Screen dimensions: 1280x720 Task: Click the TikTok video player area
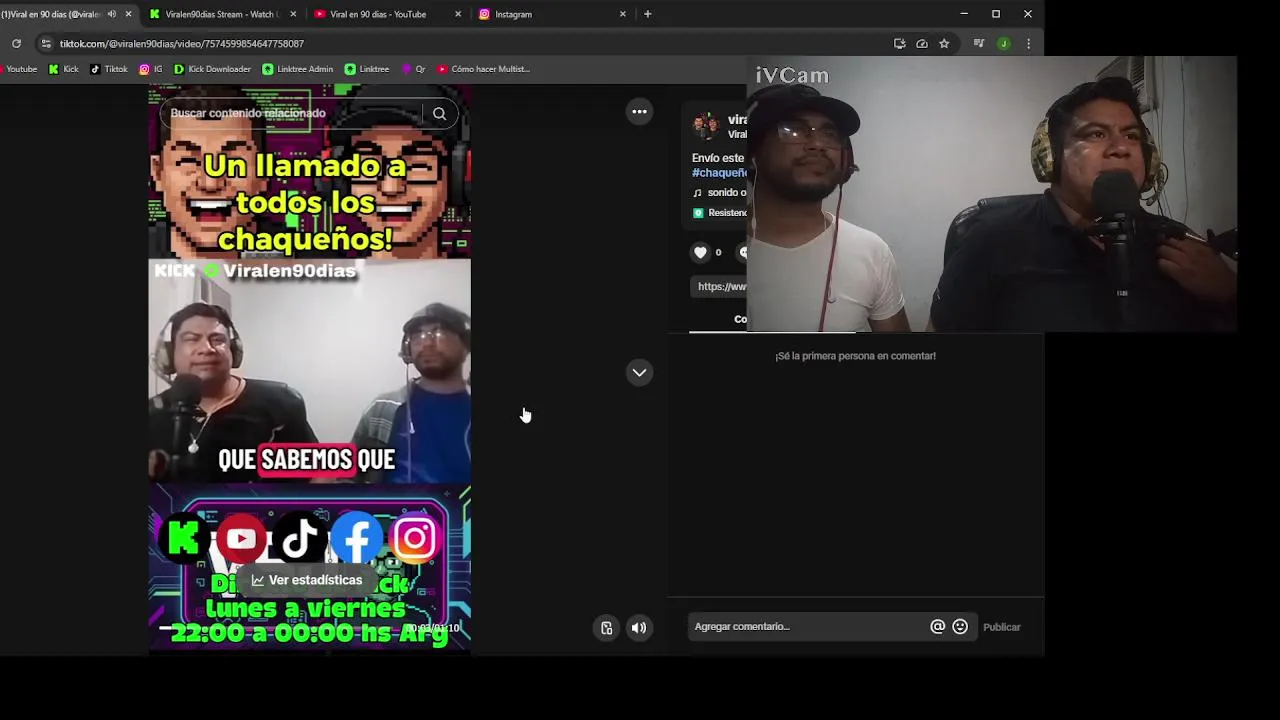click(309, 370)
